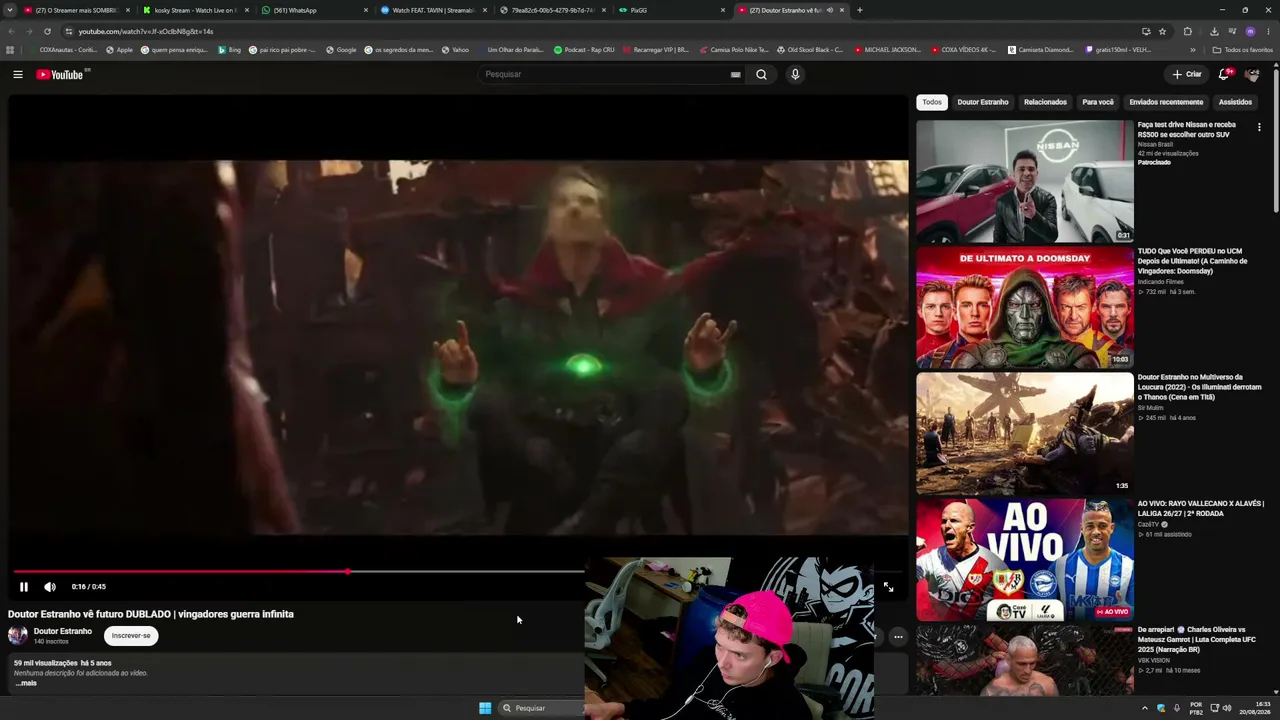The width and height of the screenshot is (1280, 720).
Task: Select the 'Para você' filter chip
Action: (x=1098, y=102)
